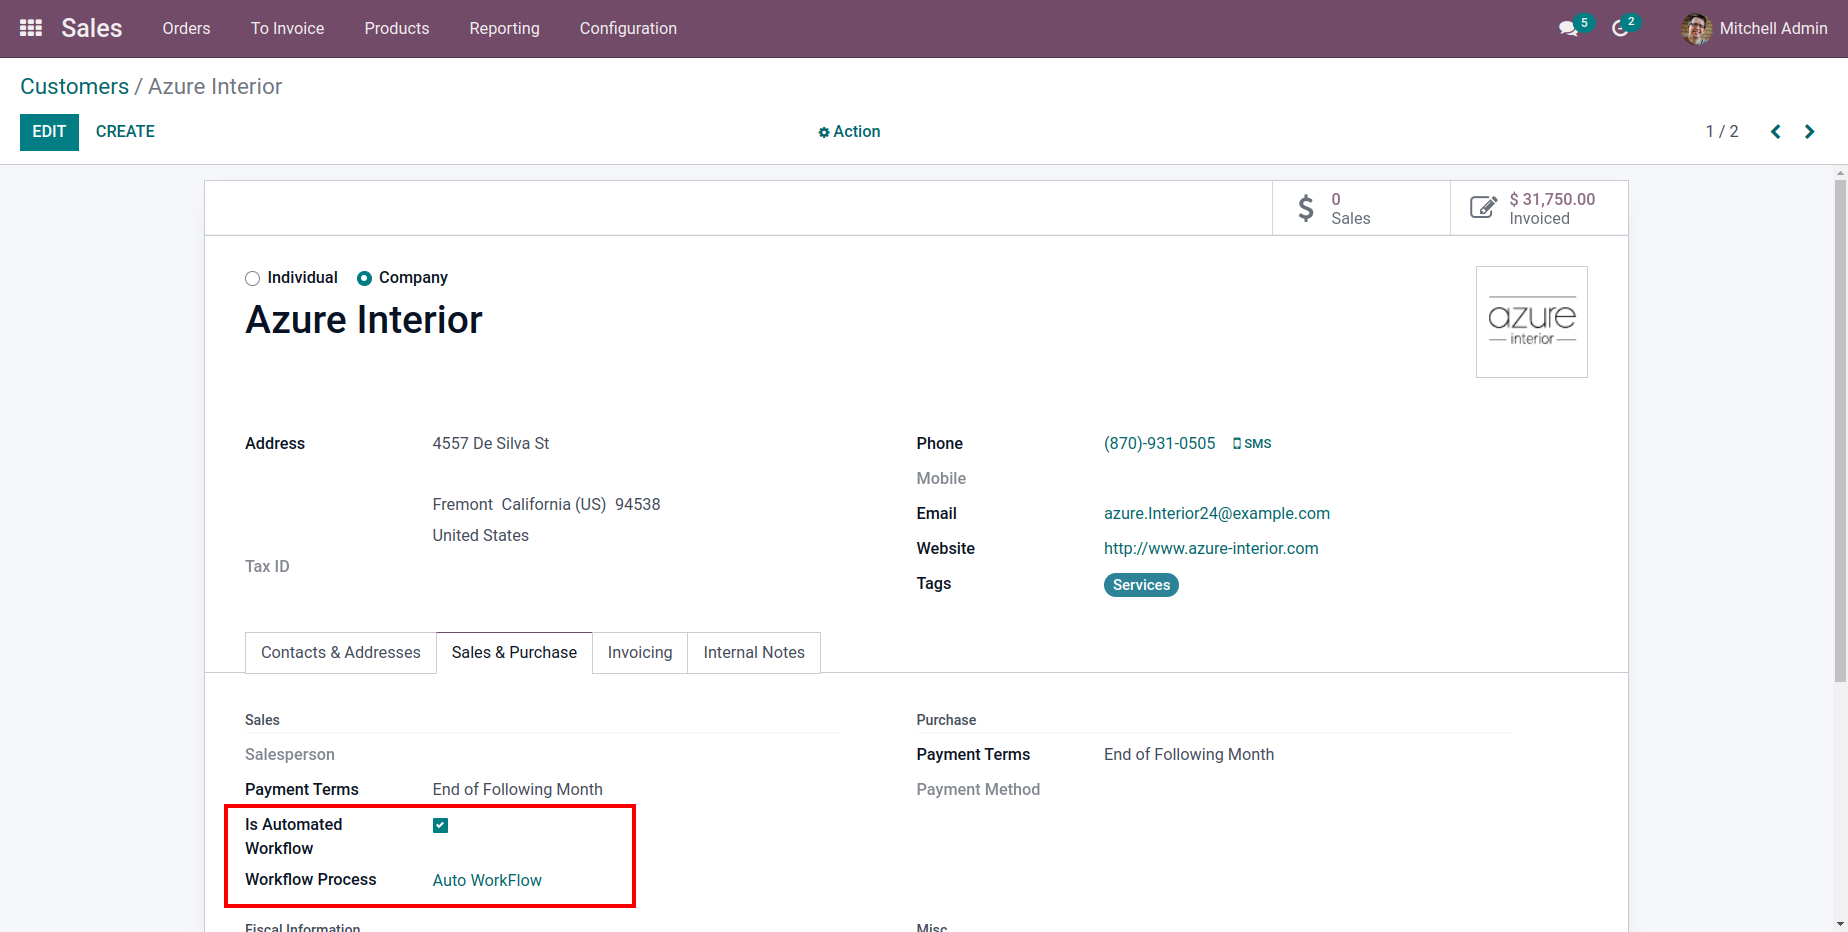
Task: Click the Azure Interior logo image
Action: tap(1532, 322)
